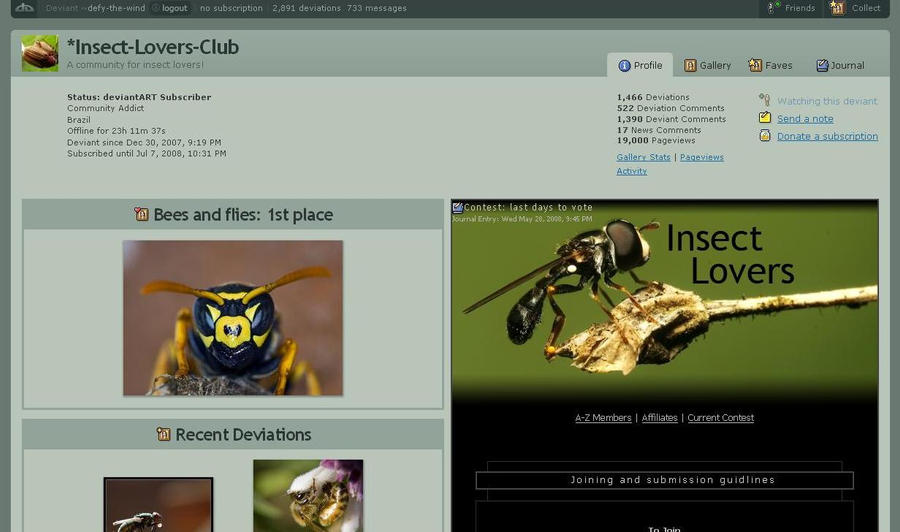Click the Journal Entry date line

522,219
